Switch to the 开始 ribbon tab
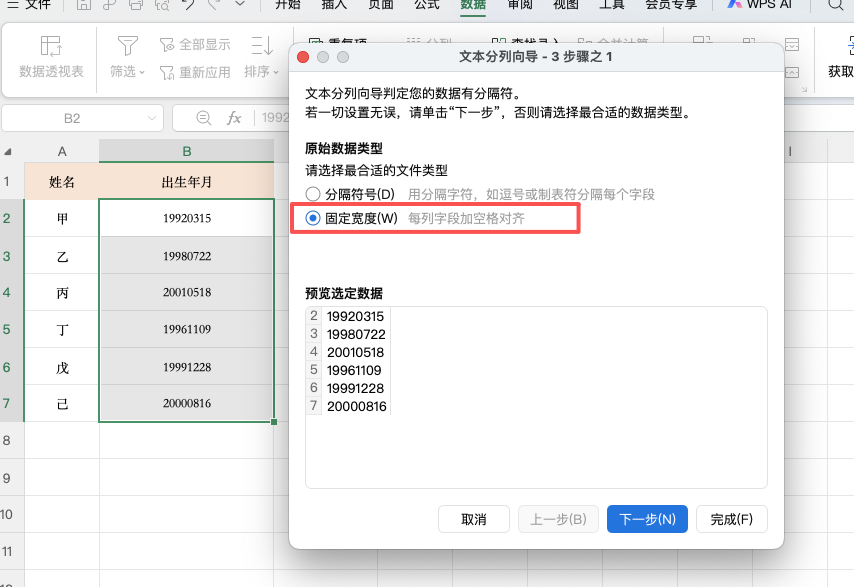Screen dimensions: 854x587 (288, 4)
